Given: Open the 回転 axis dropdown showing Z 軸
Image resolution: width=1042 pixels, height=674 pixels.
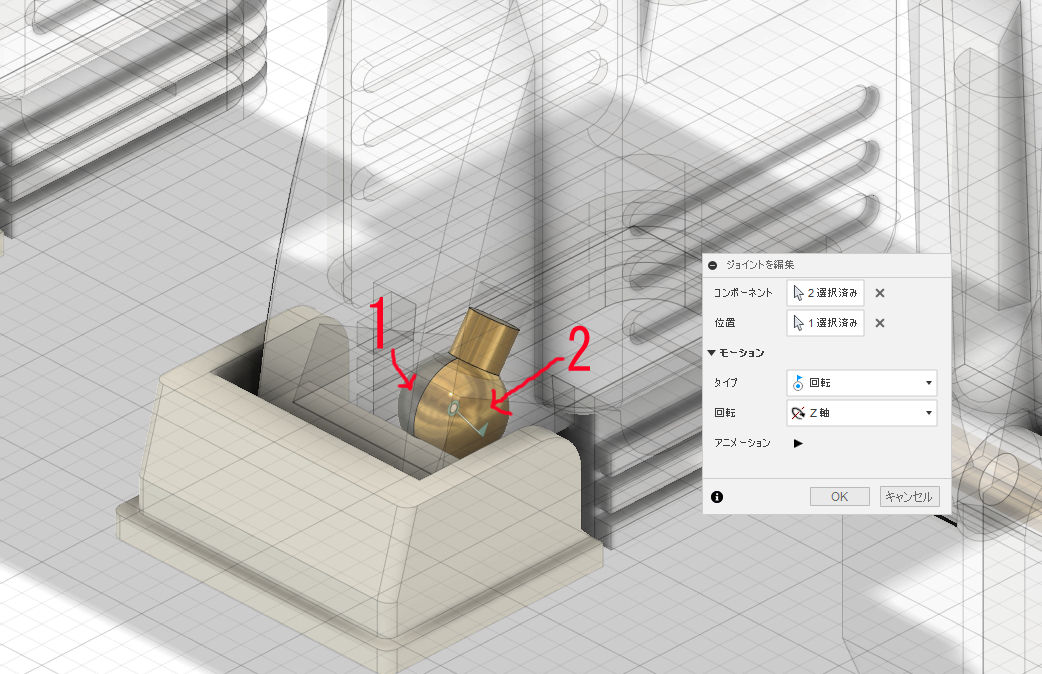Looking at the screenshot, I should (x=862, y=413).
